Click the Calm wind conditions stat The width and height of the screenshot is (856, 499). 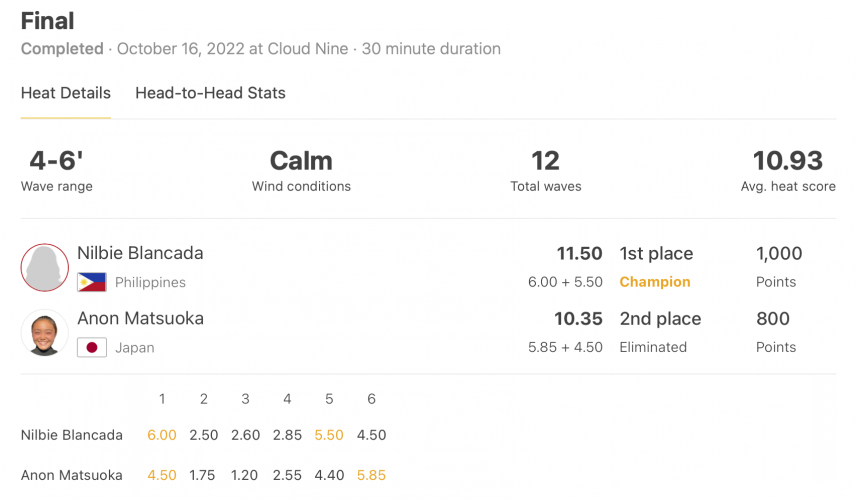point(301,161)
